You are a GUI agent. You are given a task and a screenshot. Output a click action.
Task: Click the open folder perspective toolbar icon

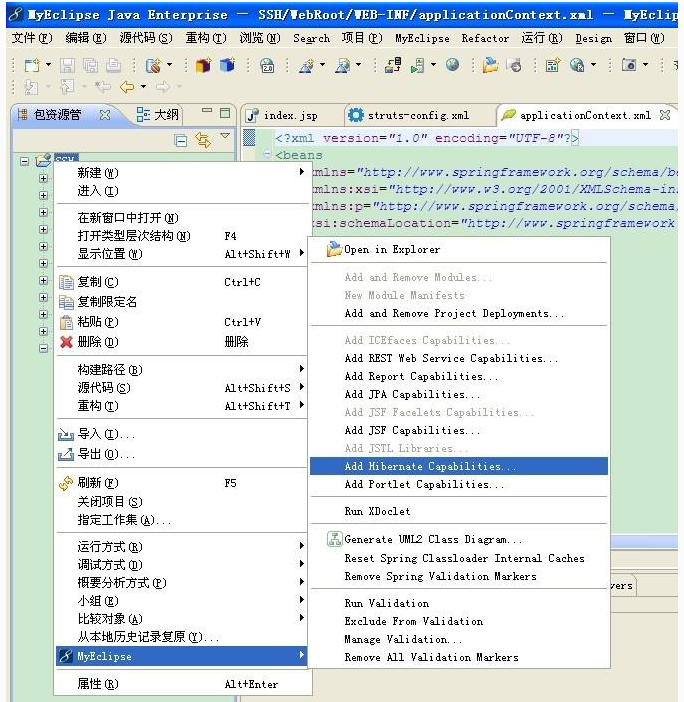pyautogui.click(x=490, y=65)
